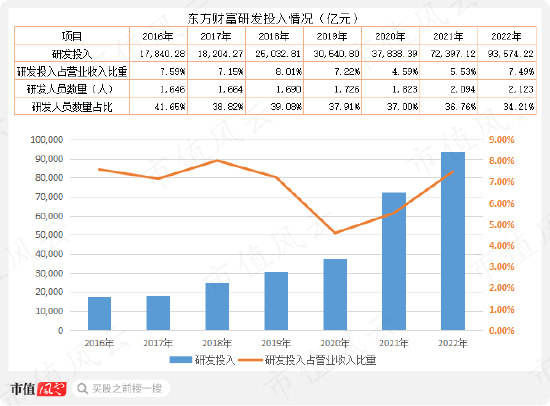
Task: Click the 研发投入占营业收入比重 legend label text
Action: pos(320,360)
